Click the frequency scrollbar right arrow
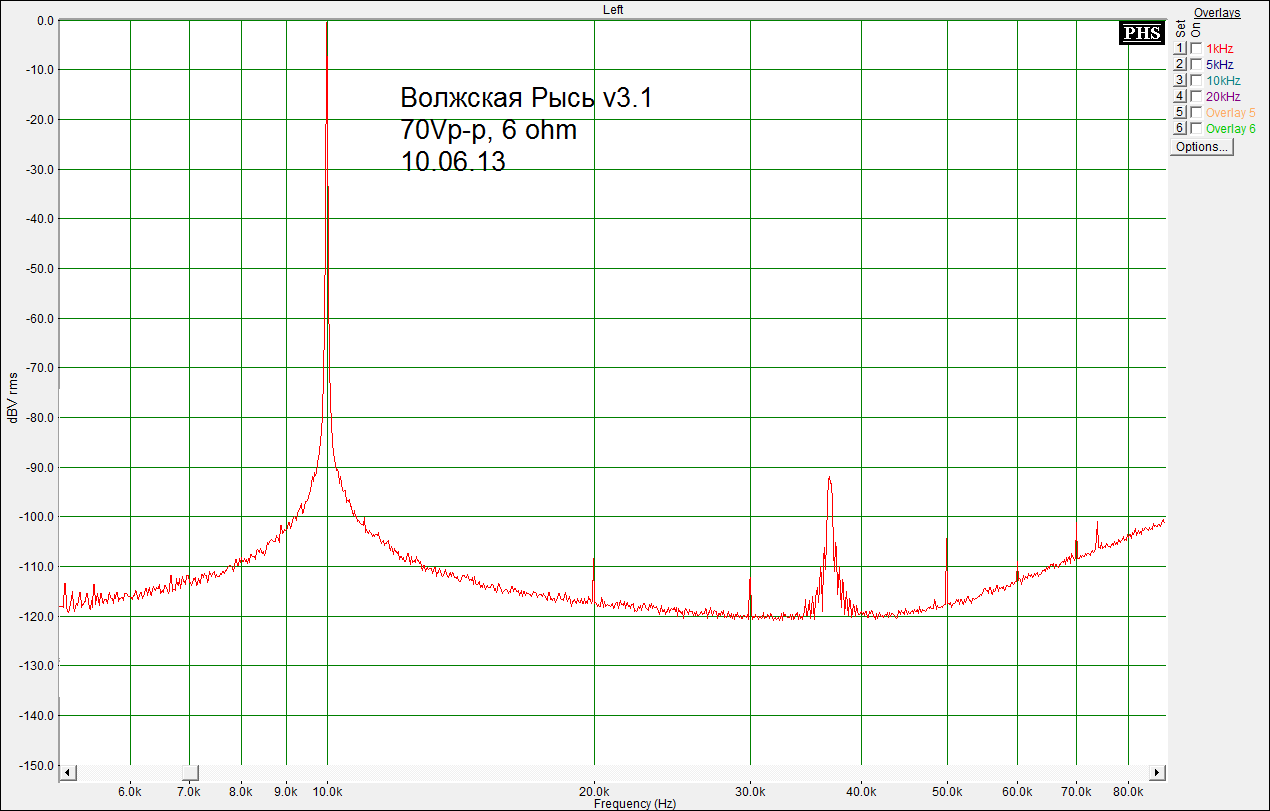Viewport: 1270px width, 811px height. 1158,773
